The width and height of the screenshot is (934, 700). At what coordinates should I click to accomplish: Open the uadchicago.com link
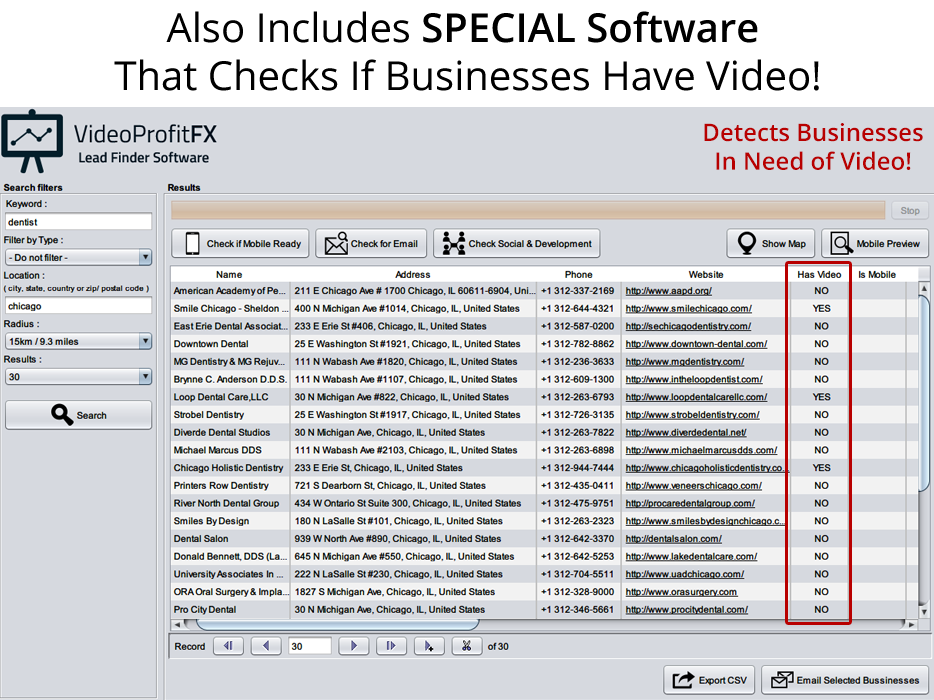click(684, 574)
